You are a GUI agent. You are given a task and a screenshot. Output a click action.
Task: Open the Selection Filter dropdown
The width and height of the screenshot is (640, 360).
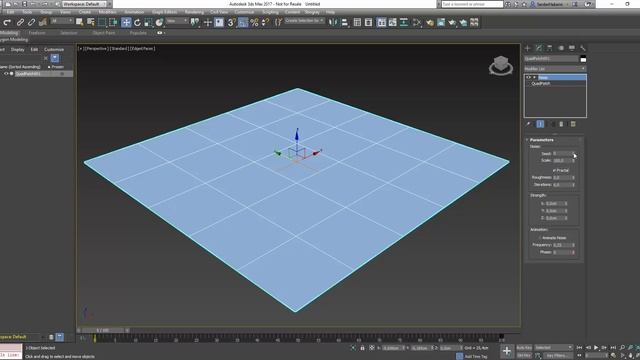click(x=62, y=21)
